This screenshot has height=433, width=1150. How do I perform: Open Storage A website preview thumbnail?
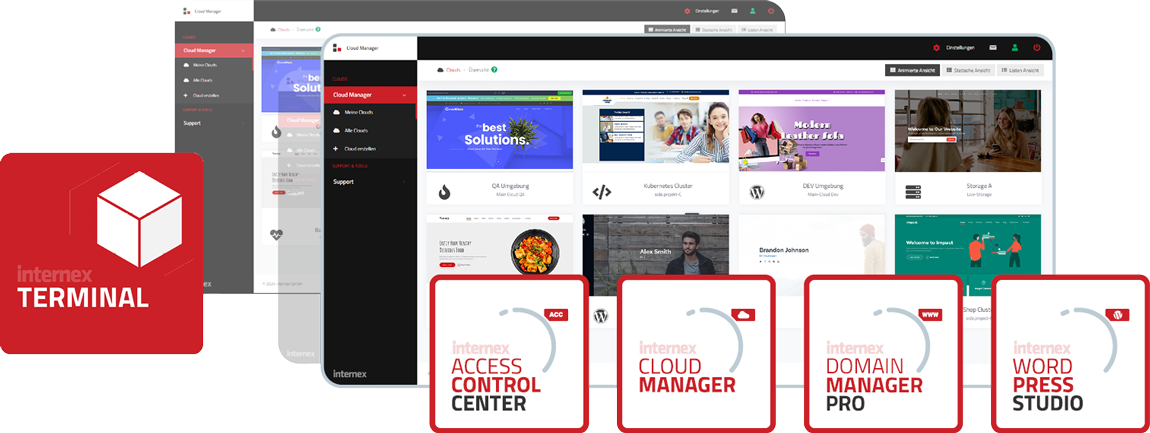[968, 133]
